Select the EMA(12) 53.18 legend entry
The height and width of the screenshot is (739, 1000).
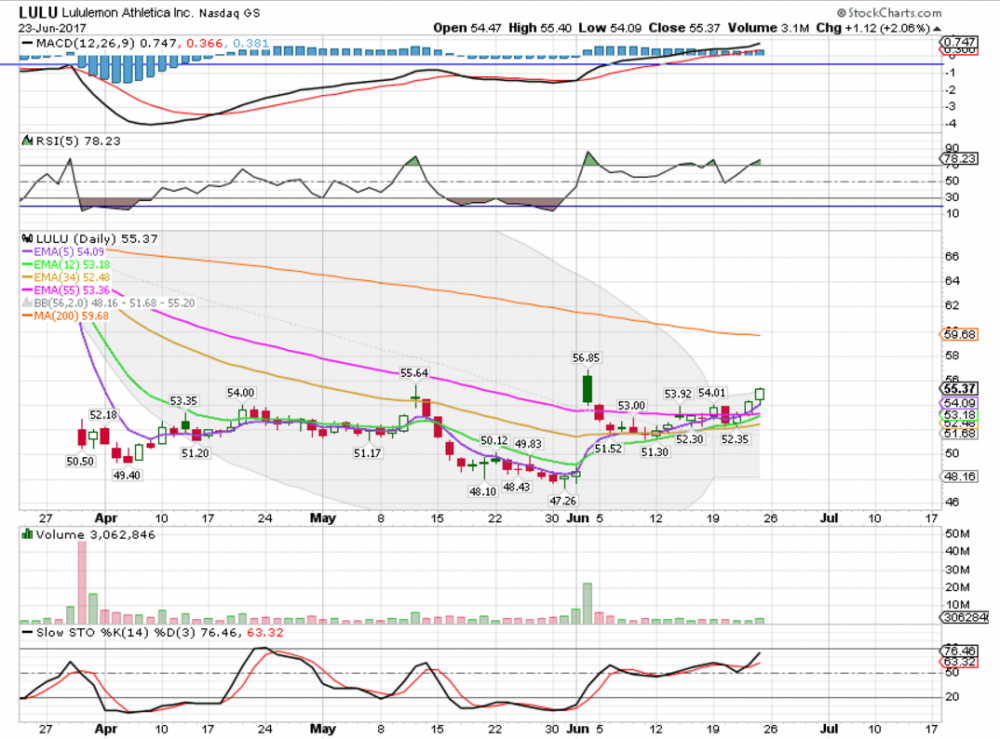tap(65, 266)
